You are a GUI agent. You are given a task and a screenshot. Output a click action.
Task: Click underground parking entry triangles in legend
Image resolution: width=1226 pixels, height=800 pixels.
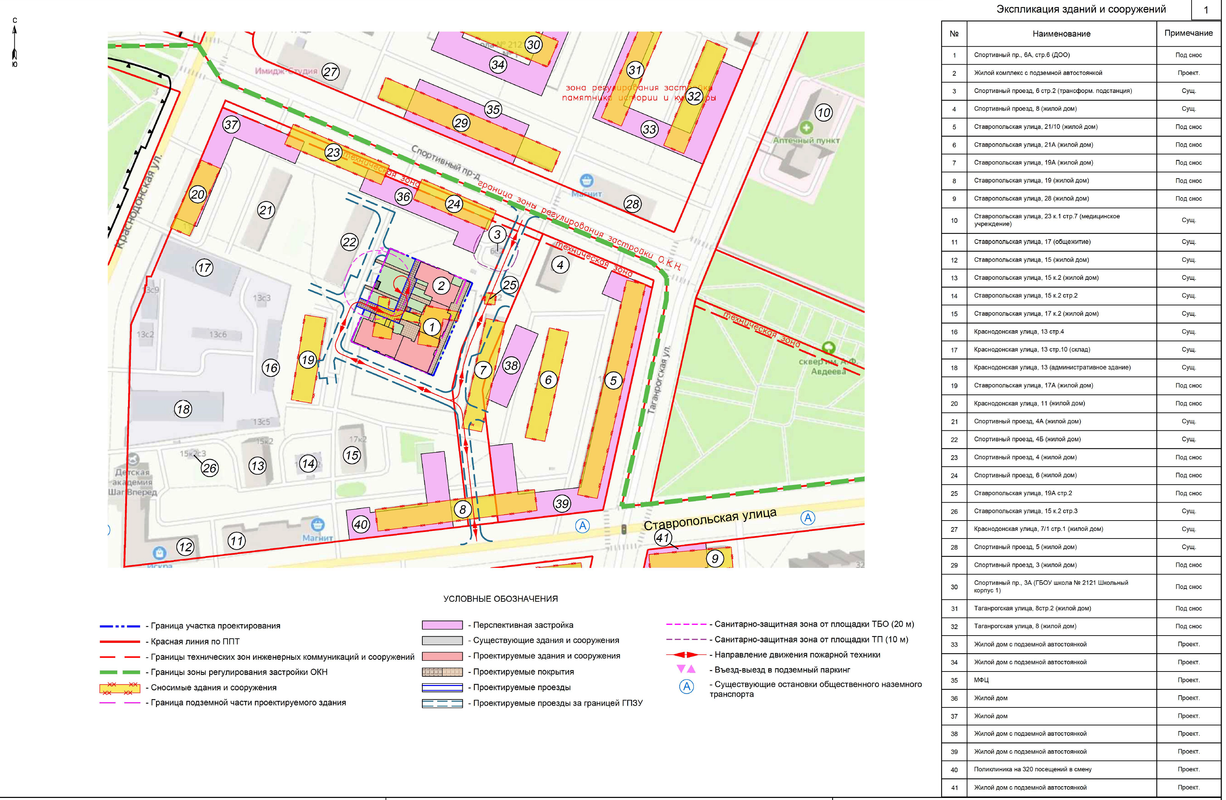pyautogui.click(x=685, y=668)
